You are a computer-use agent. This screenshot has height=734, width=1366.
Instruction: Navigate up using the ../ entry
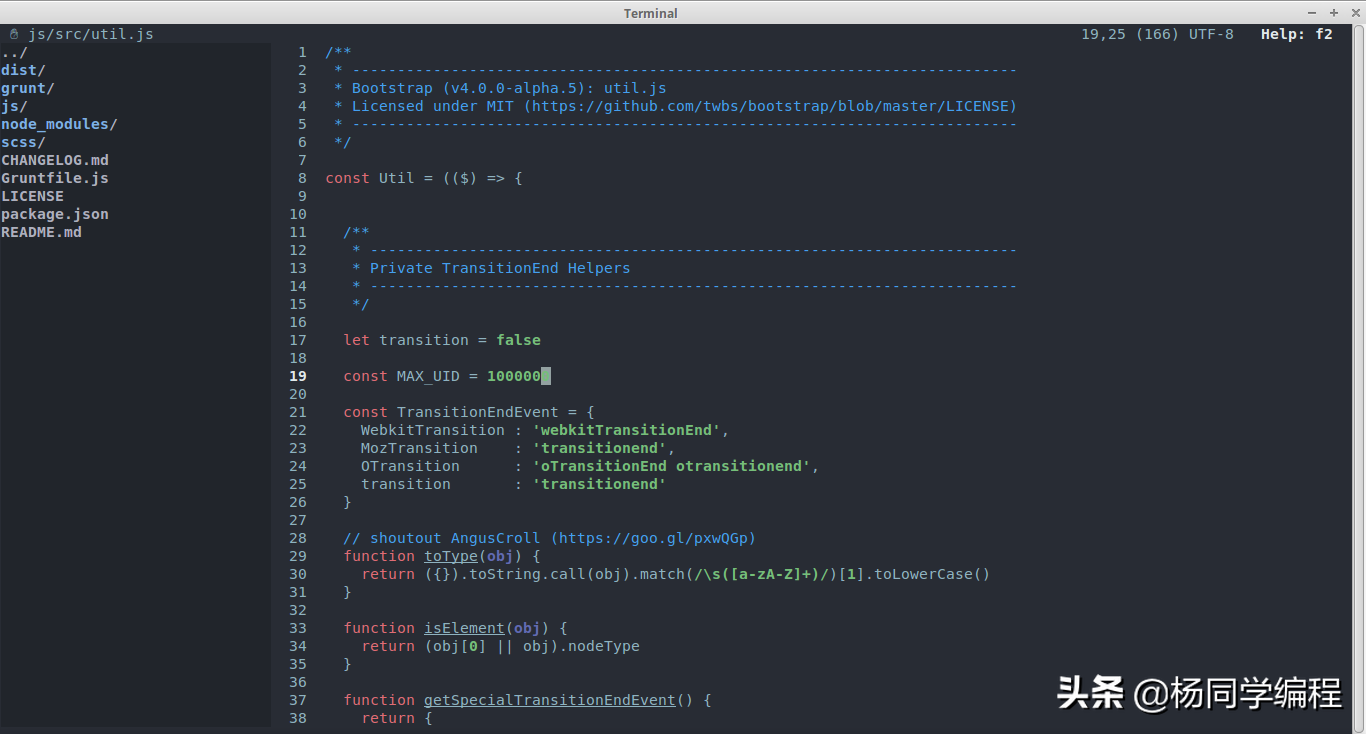click(x=14, y=51)
